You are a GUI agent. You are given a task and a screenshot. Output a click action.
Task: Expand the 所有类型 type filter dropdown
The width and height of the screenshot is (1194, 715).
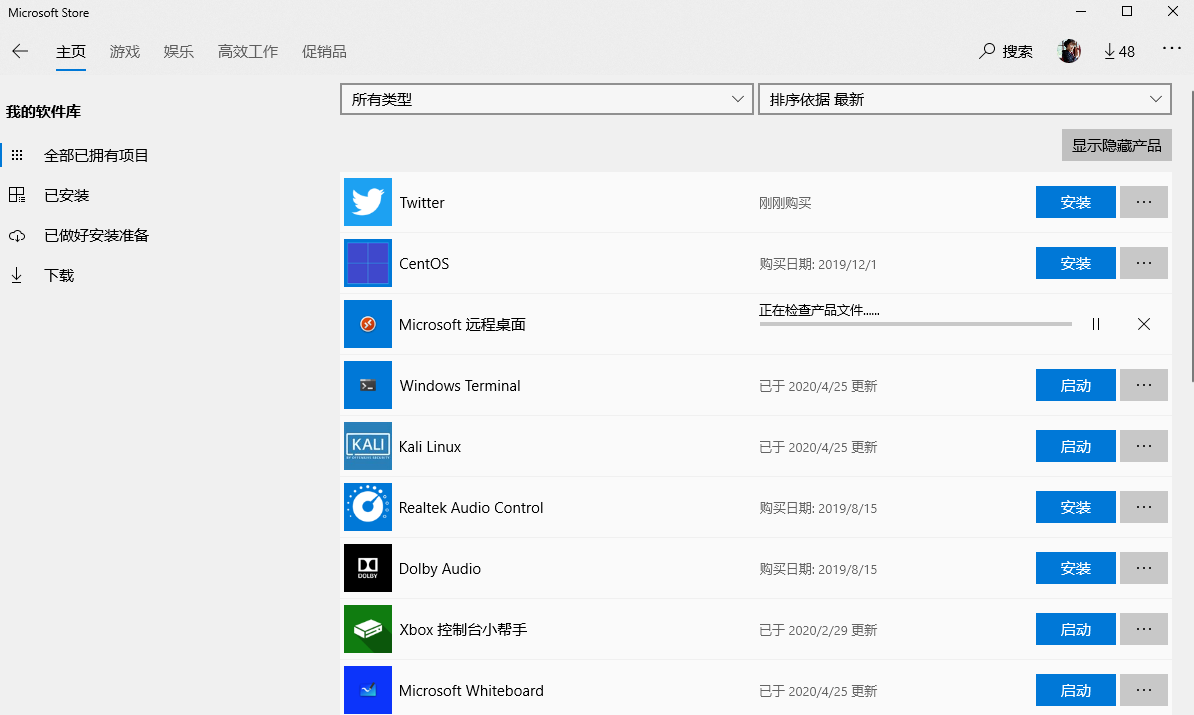coord(547,99)
